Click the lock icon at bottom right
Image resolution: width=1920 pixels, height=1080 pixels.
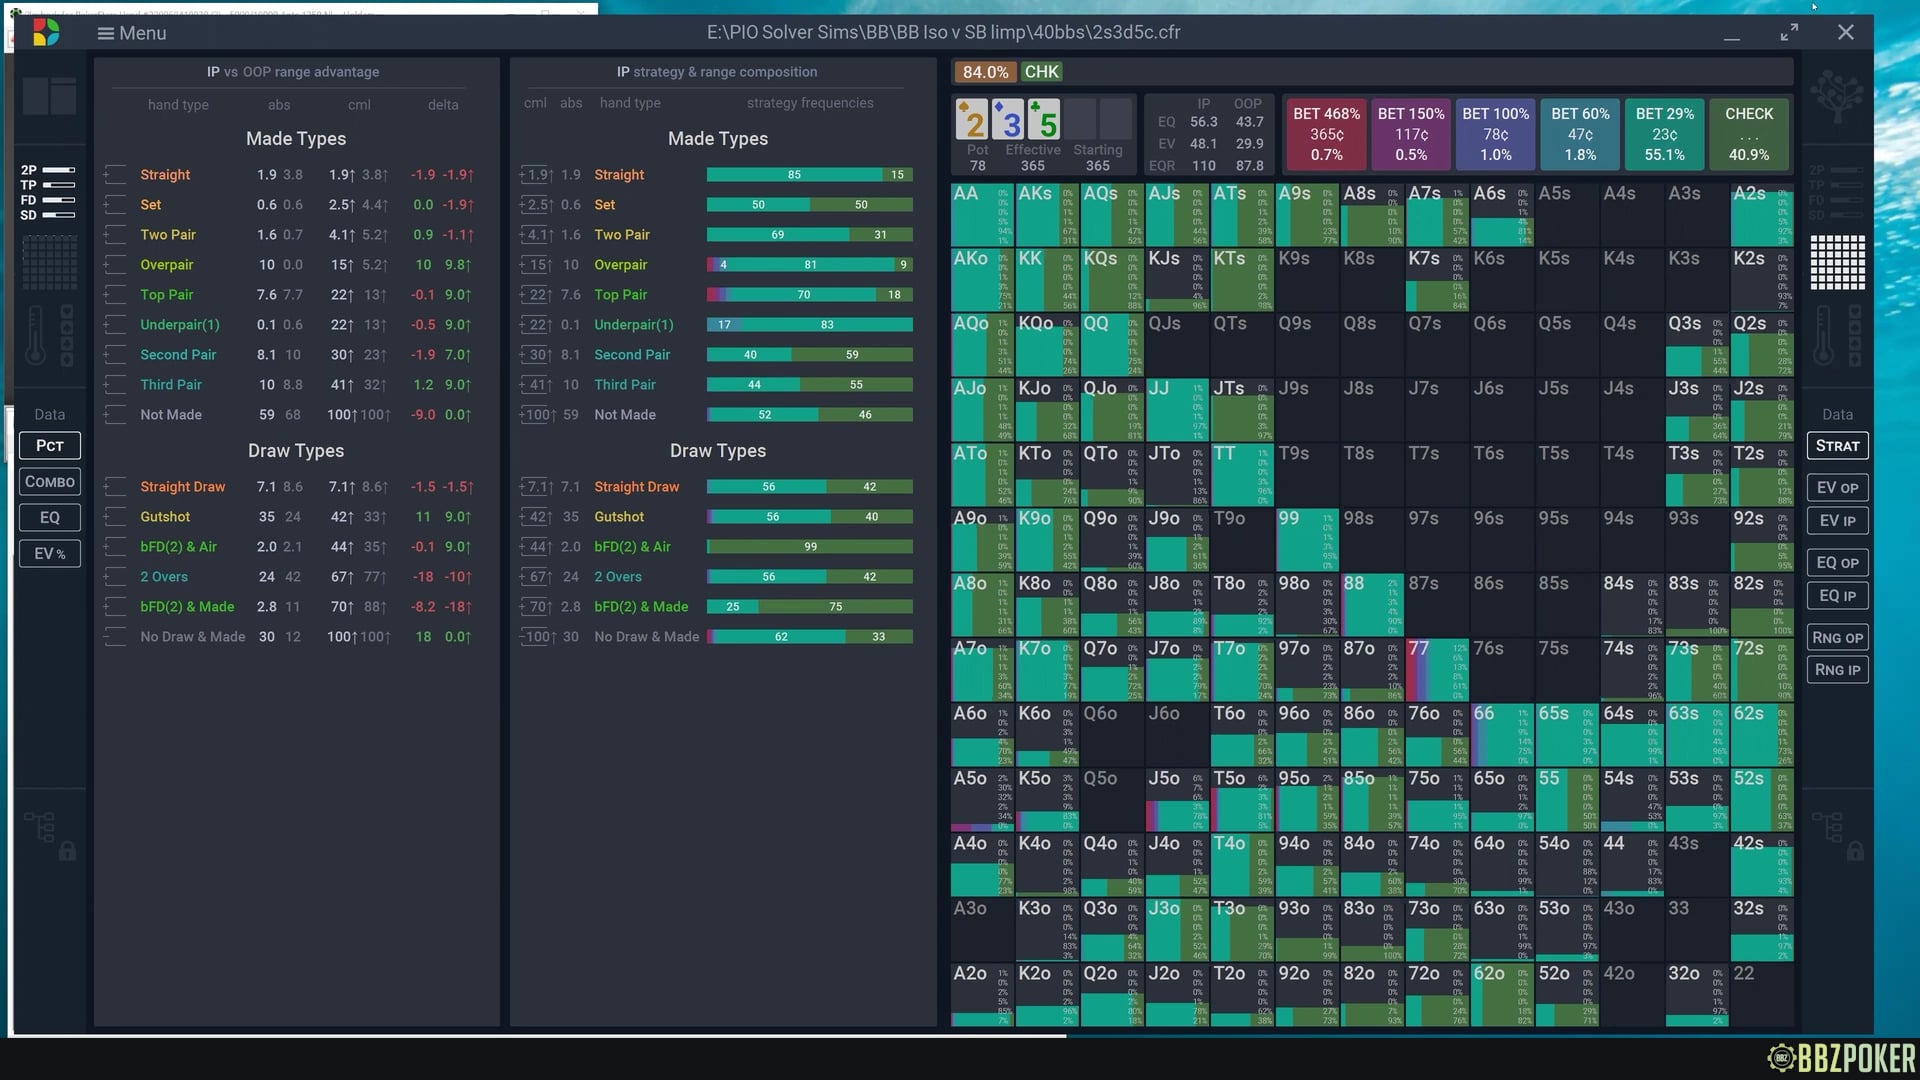(x=1855, y=851)
